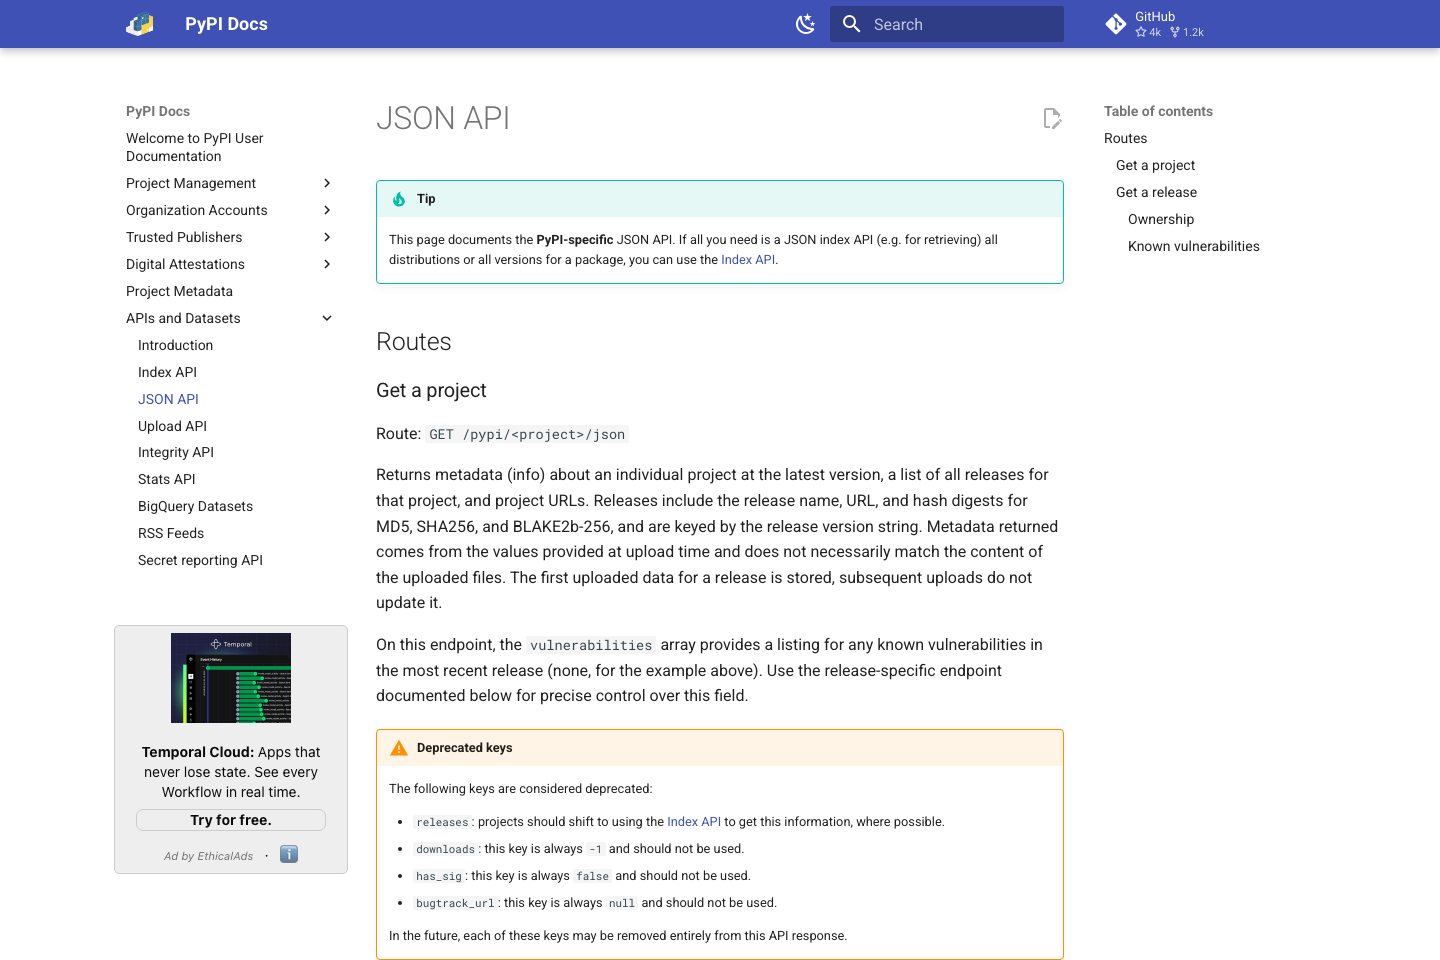Open the Index API sidebar entry
The image size is (1440, 960).
[167, 372]
